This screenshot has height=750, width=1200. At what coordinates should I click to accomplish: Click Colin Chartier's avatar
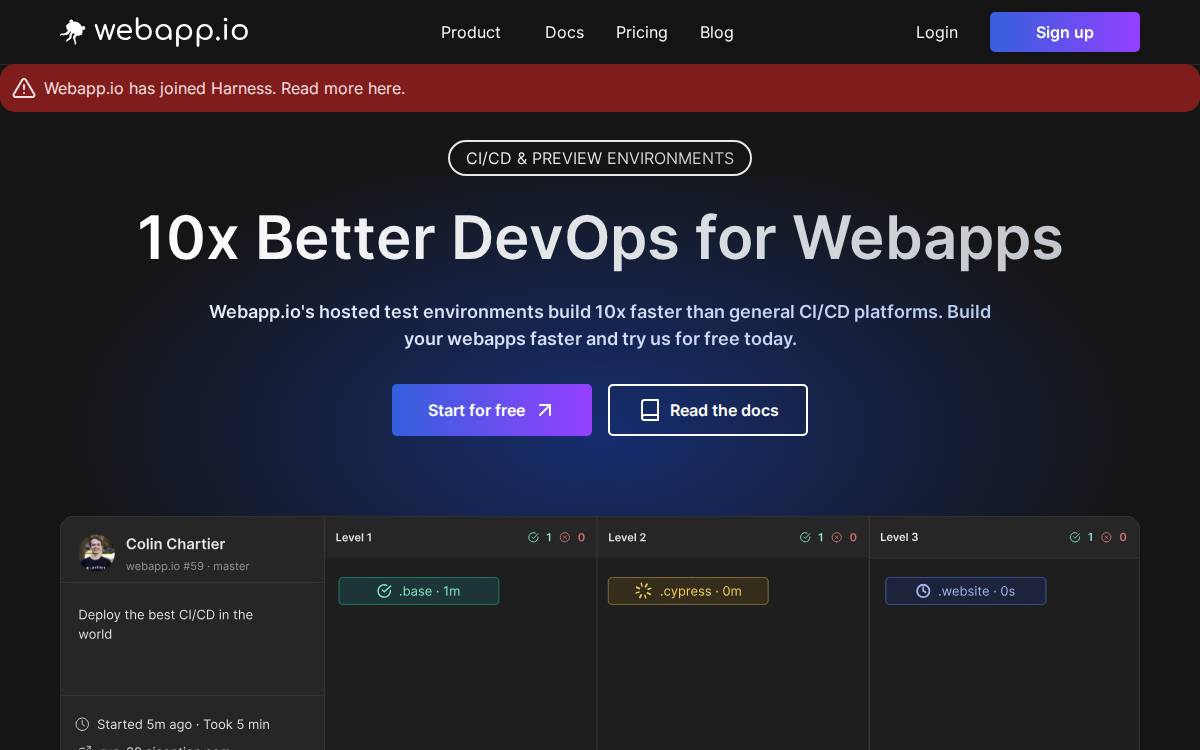(97, 553)
